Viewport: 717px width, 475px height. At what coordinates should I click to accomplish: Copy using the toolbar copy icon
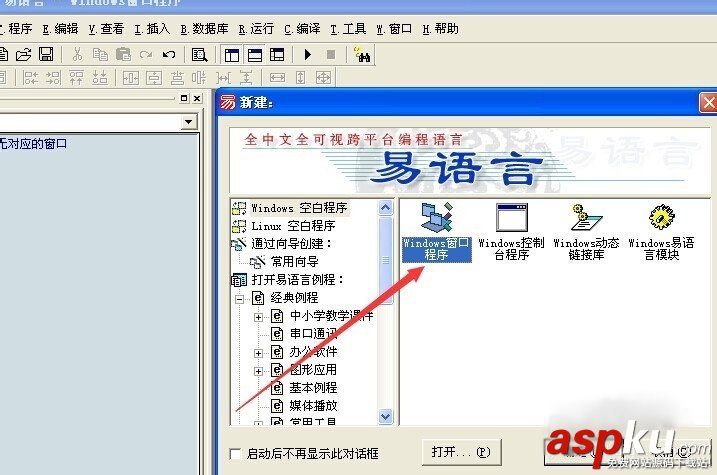(100, 55)
